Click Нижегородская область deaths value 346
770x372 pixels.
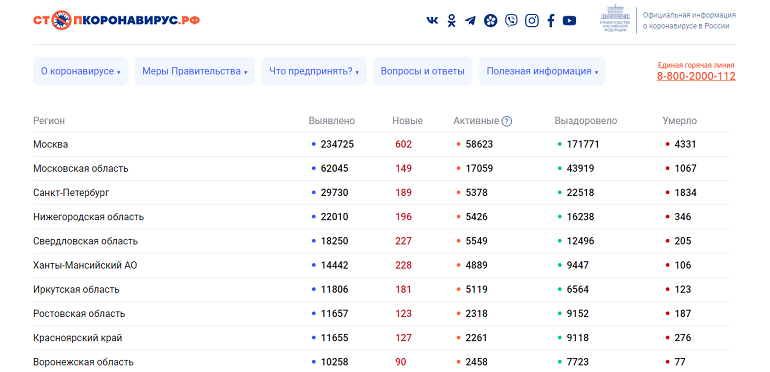point(683,216)
